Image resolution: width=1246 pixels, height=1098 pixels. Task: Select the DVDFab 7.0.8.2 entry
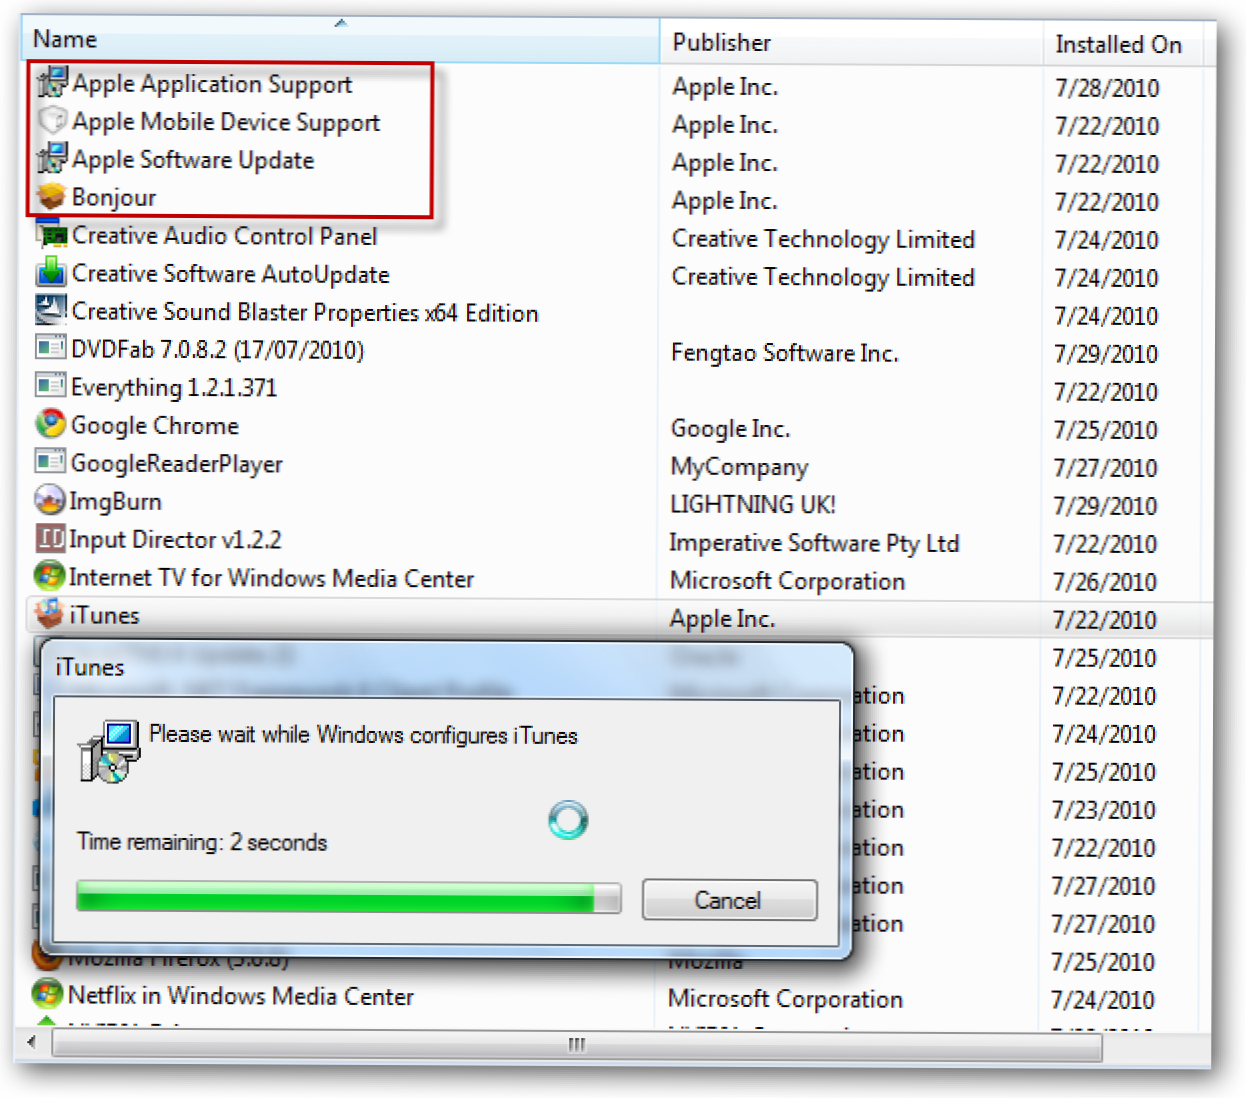tap(217, 350)
